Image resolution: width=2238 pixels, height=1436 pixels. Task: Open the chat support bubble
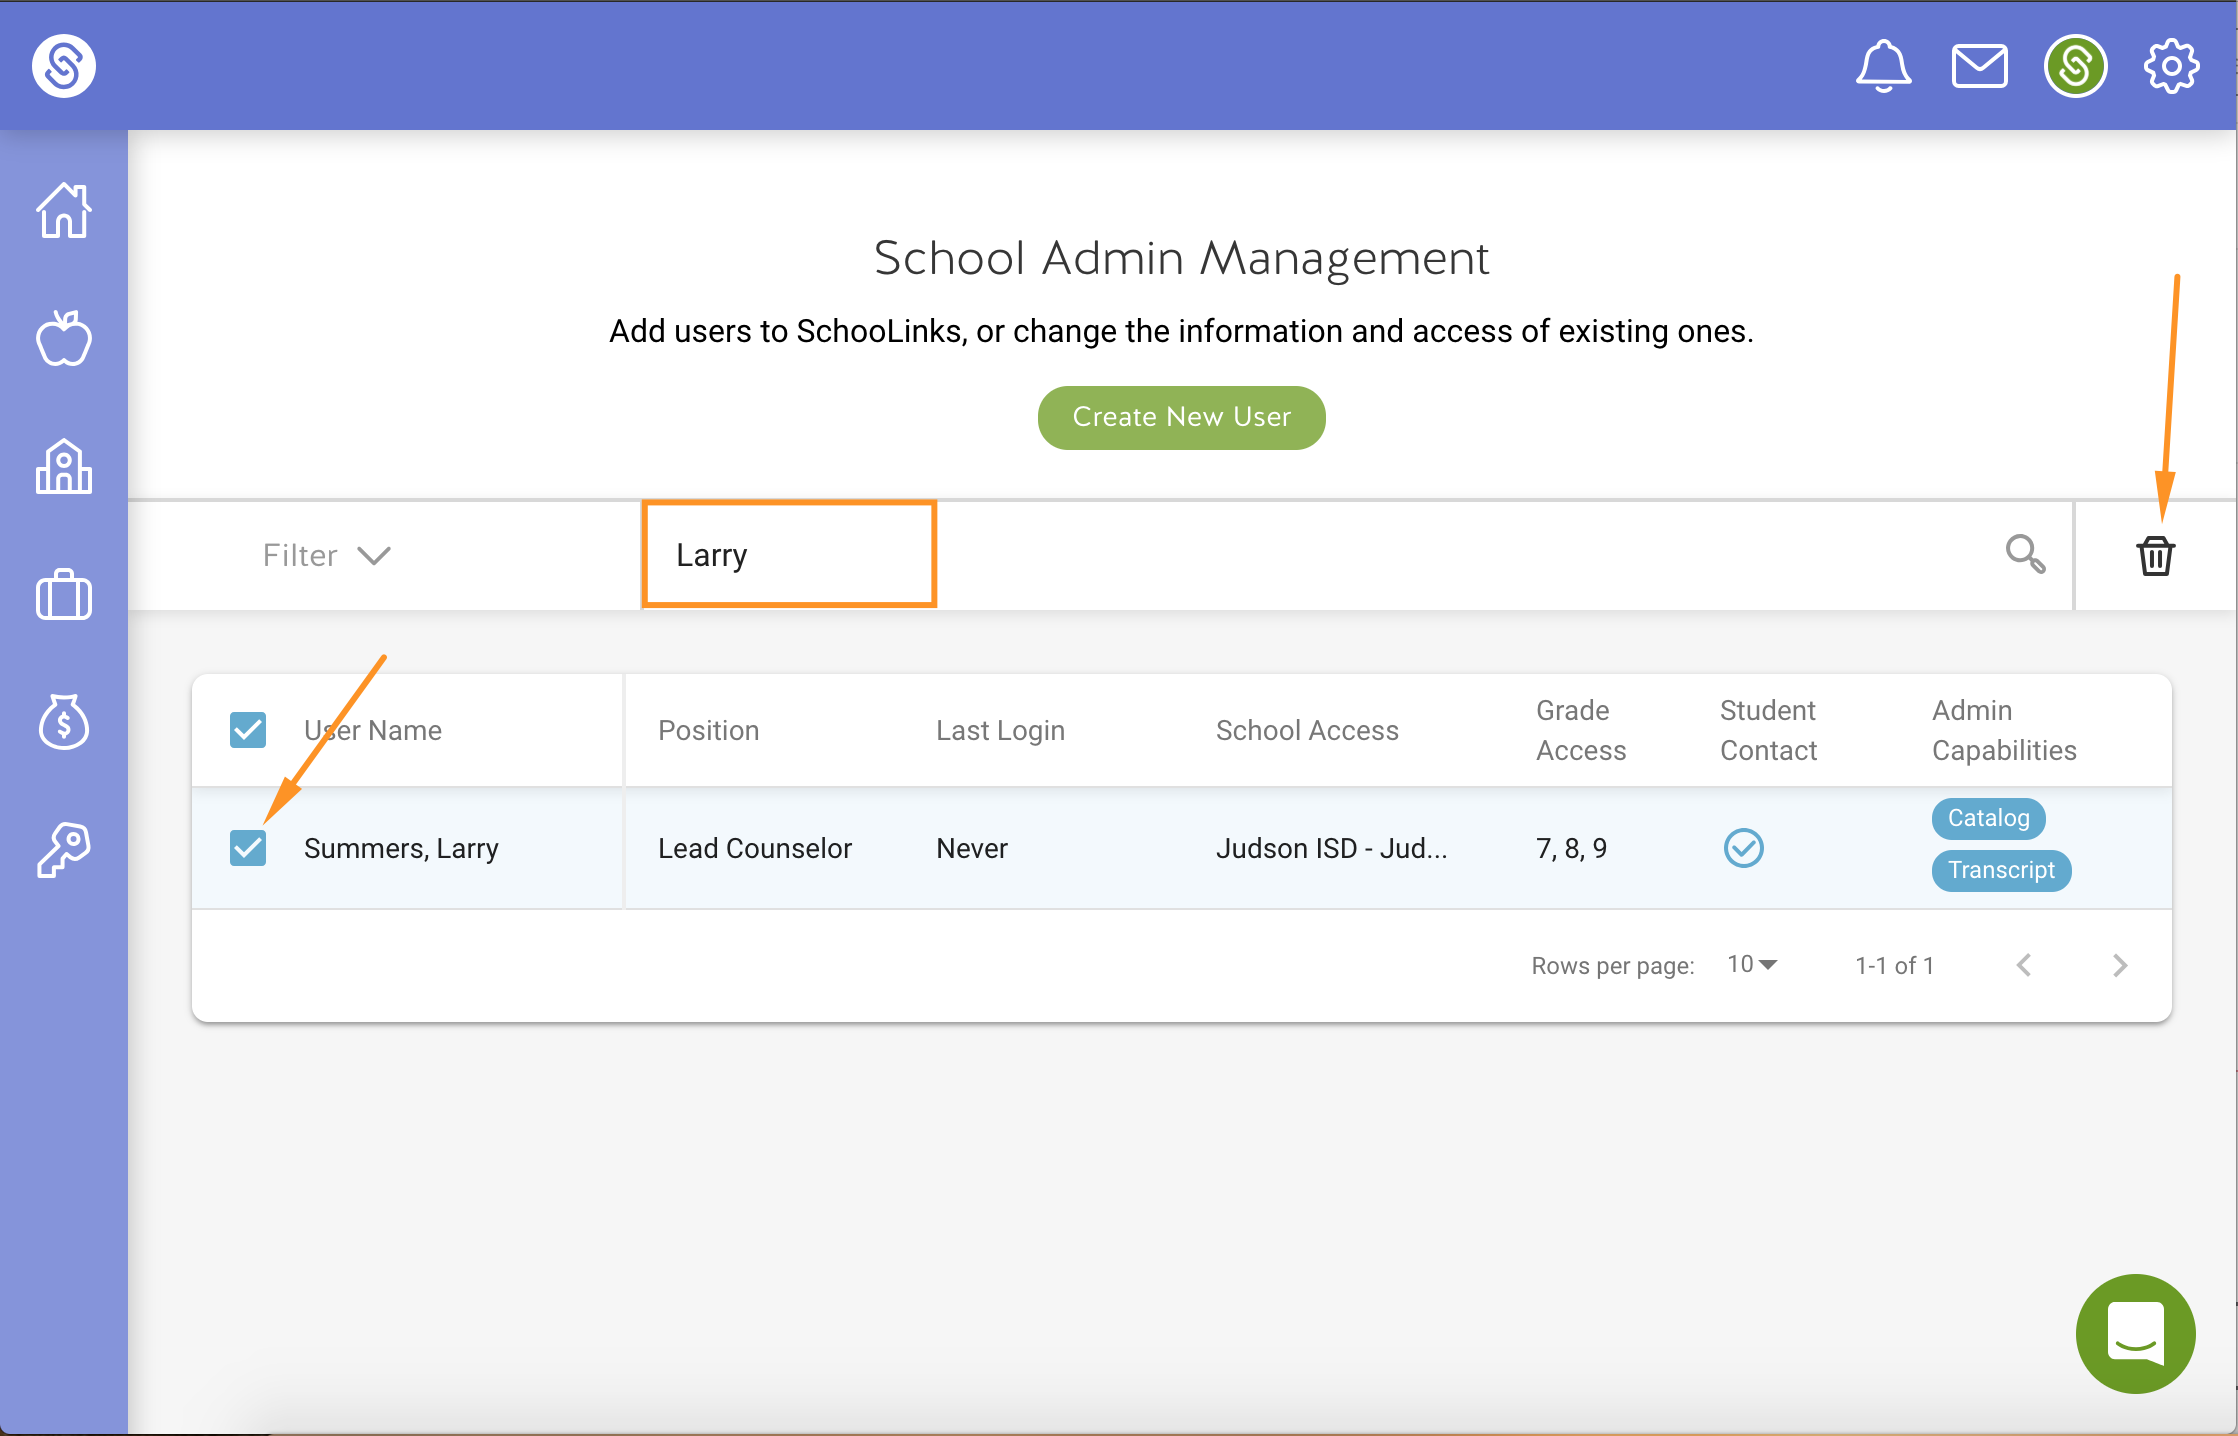[2136, 1334]
